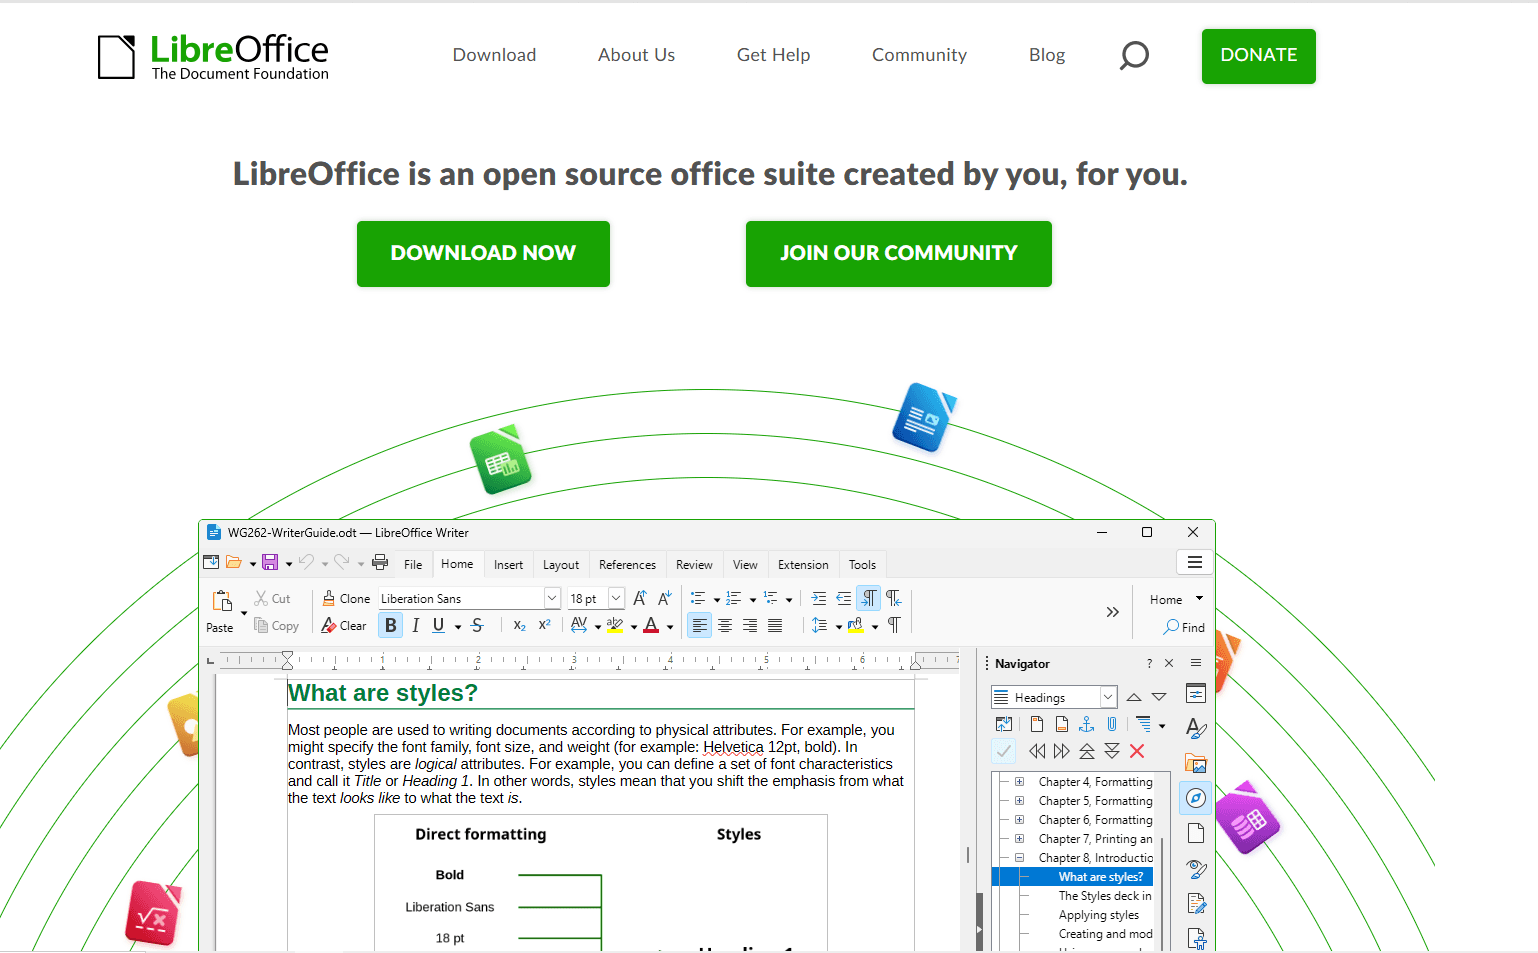Open the Review tab in Writer
Viewport: 1538px width, 953px height.
pyautogui.click(x=694, y=565)
